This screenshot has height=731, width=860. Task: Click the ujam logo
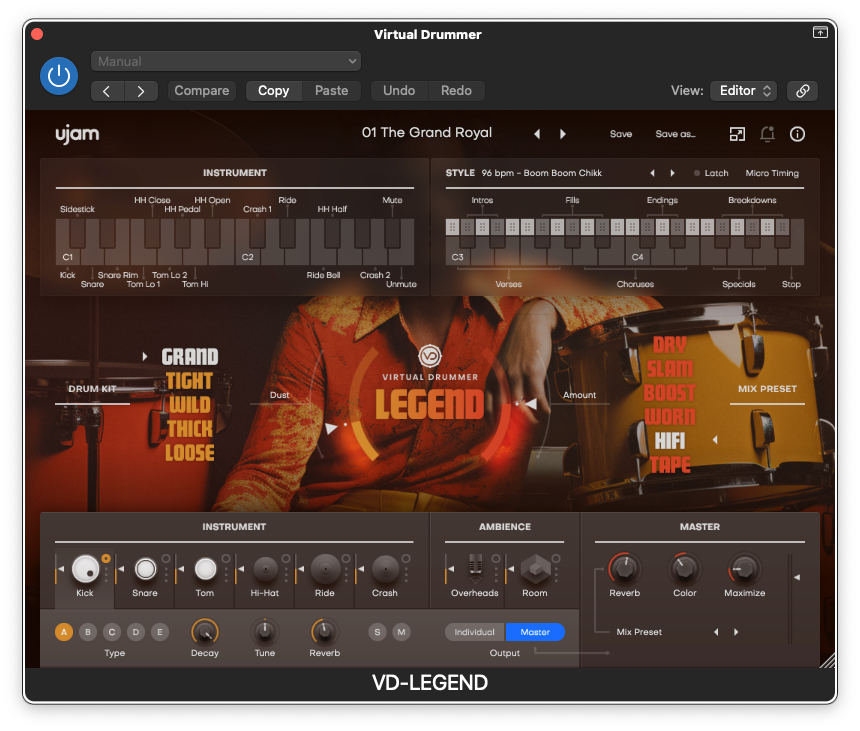pos(77,134)
